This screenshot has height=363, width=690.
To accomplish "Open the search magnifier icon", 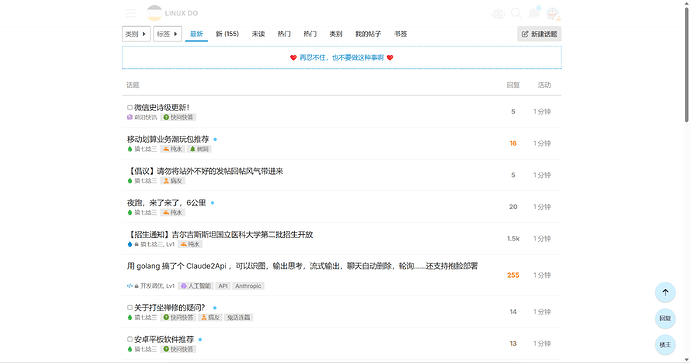I will point(516,13).
